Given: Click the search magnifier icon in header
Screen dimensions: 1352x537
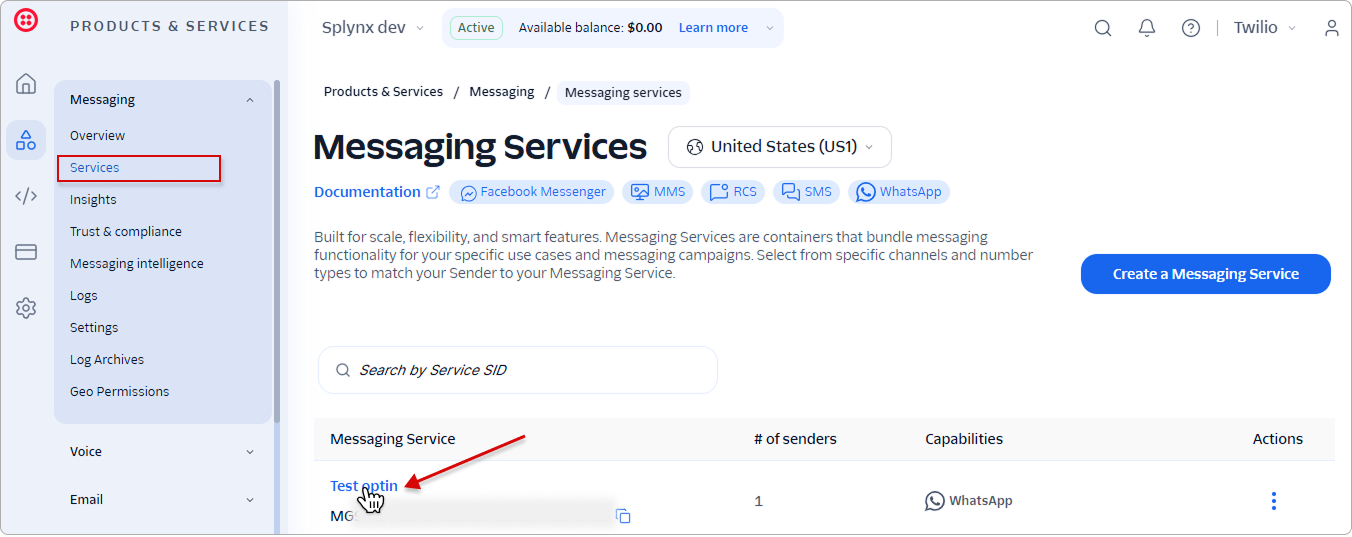Looking at the screenshot, I should 1103,28.
